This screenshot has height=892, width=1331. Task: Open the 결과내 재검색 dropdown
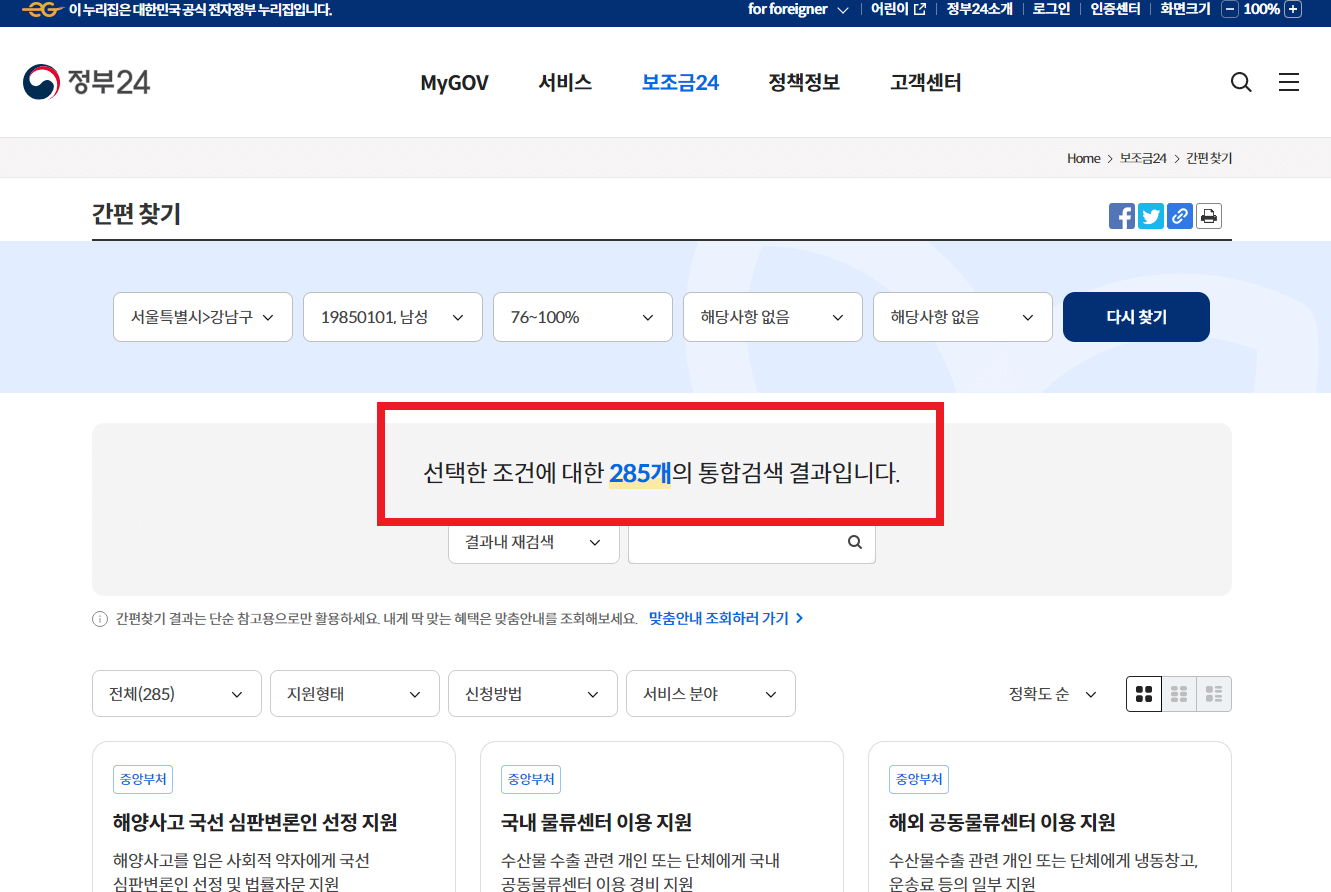(533, 541)
